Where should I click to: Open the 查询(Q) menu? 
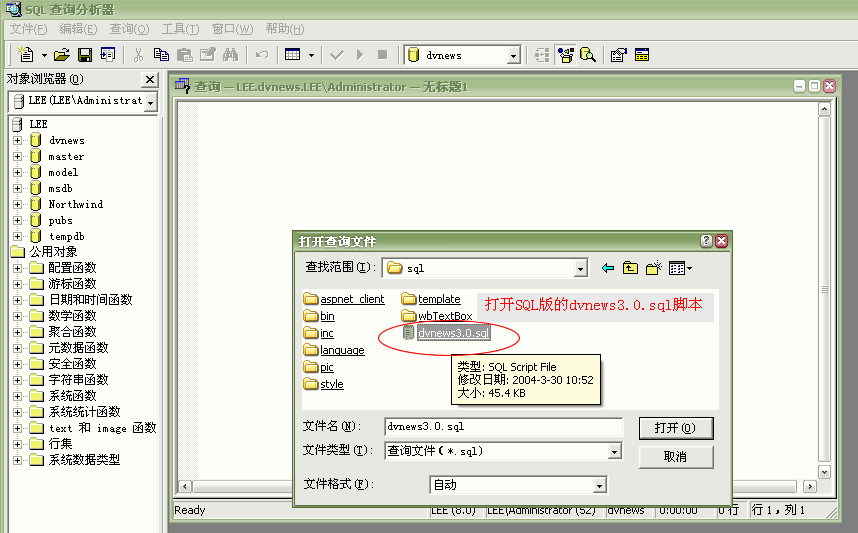pyautogui.click(x=129, y=29)
